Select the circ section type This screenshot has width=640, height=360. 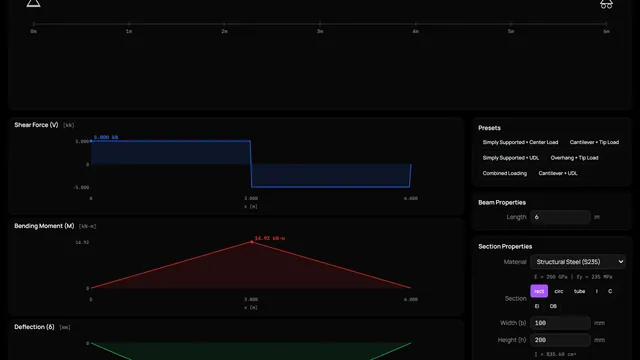(x=559, y=291)
